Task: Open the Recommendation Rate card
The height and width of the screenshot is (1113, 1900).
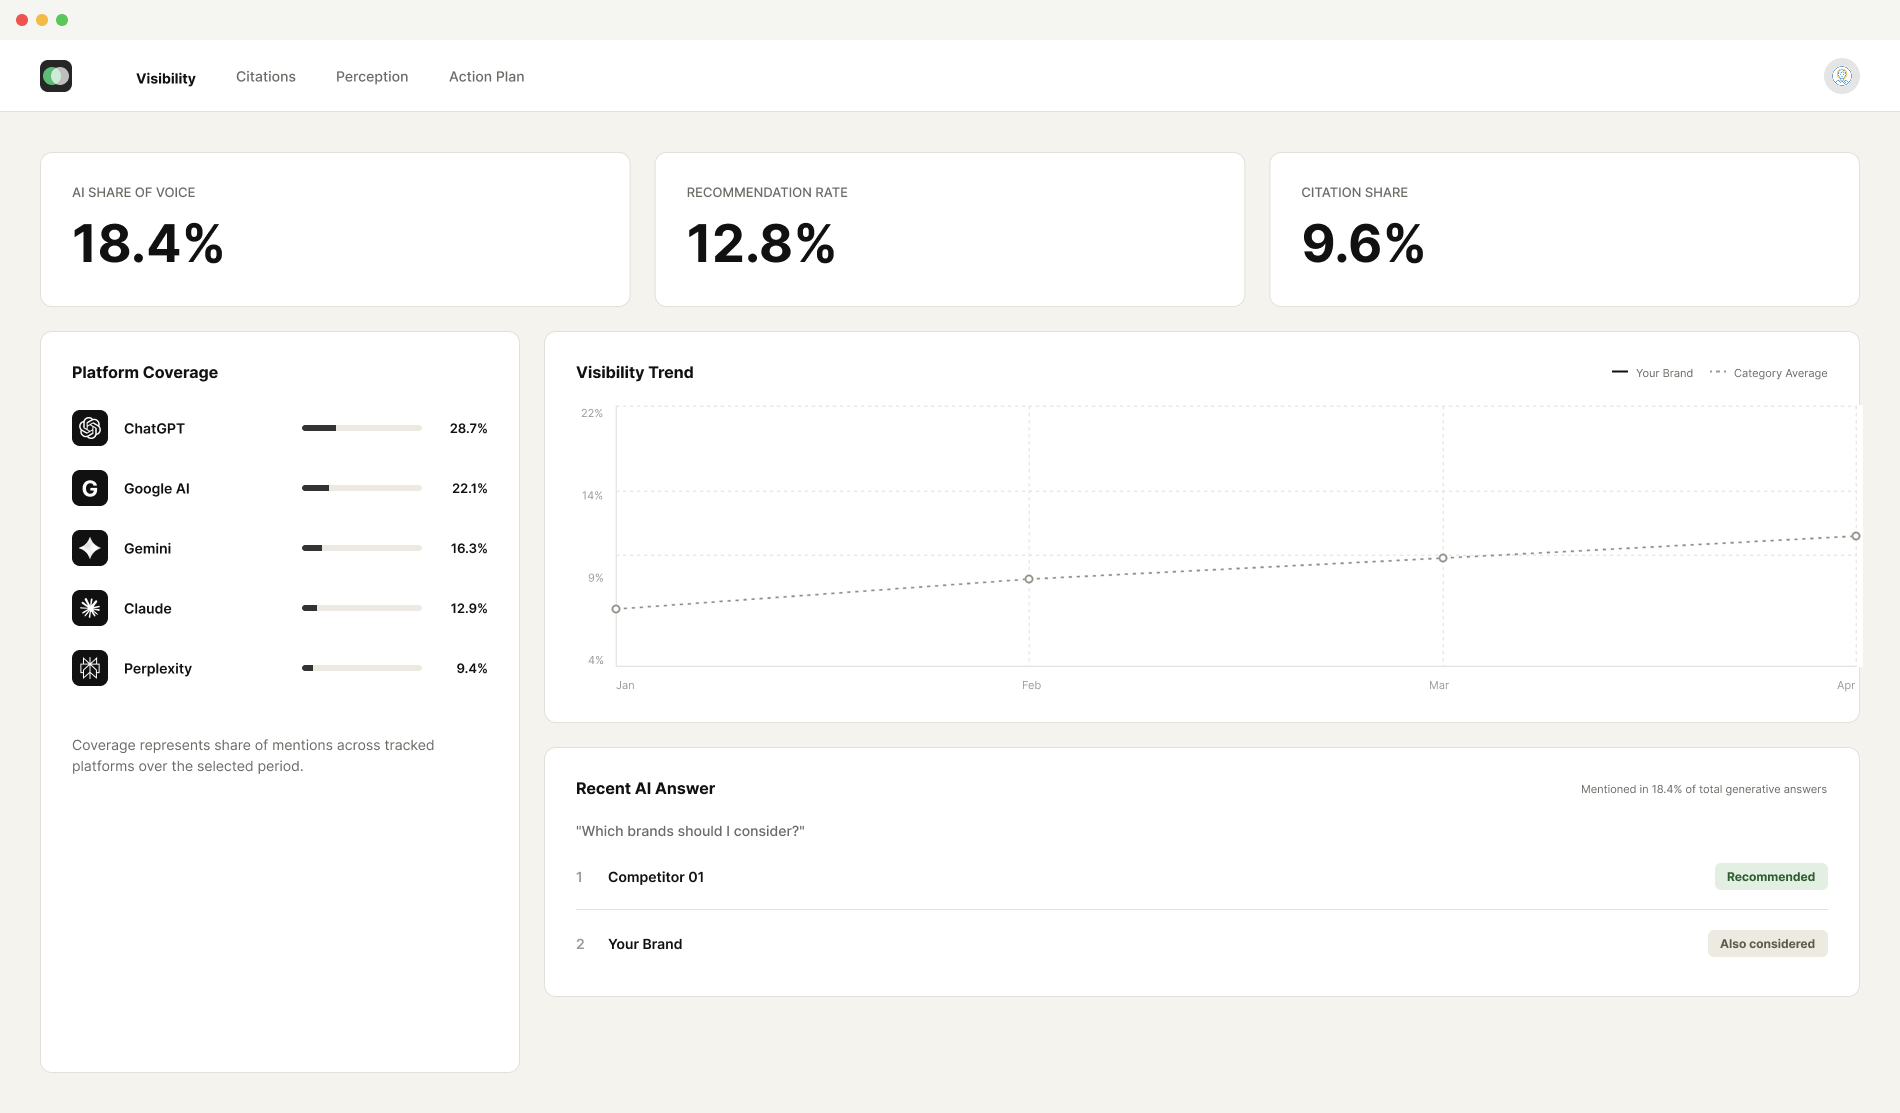Action: click(x=950, y=229)
